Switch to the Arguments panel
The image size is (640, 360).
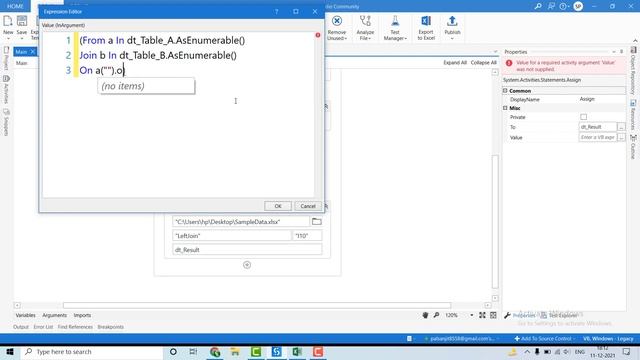pyautogui.click(x=54, y=315)
